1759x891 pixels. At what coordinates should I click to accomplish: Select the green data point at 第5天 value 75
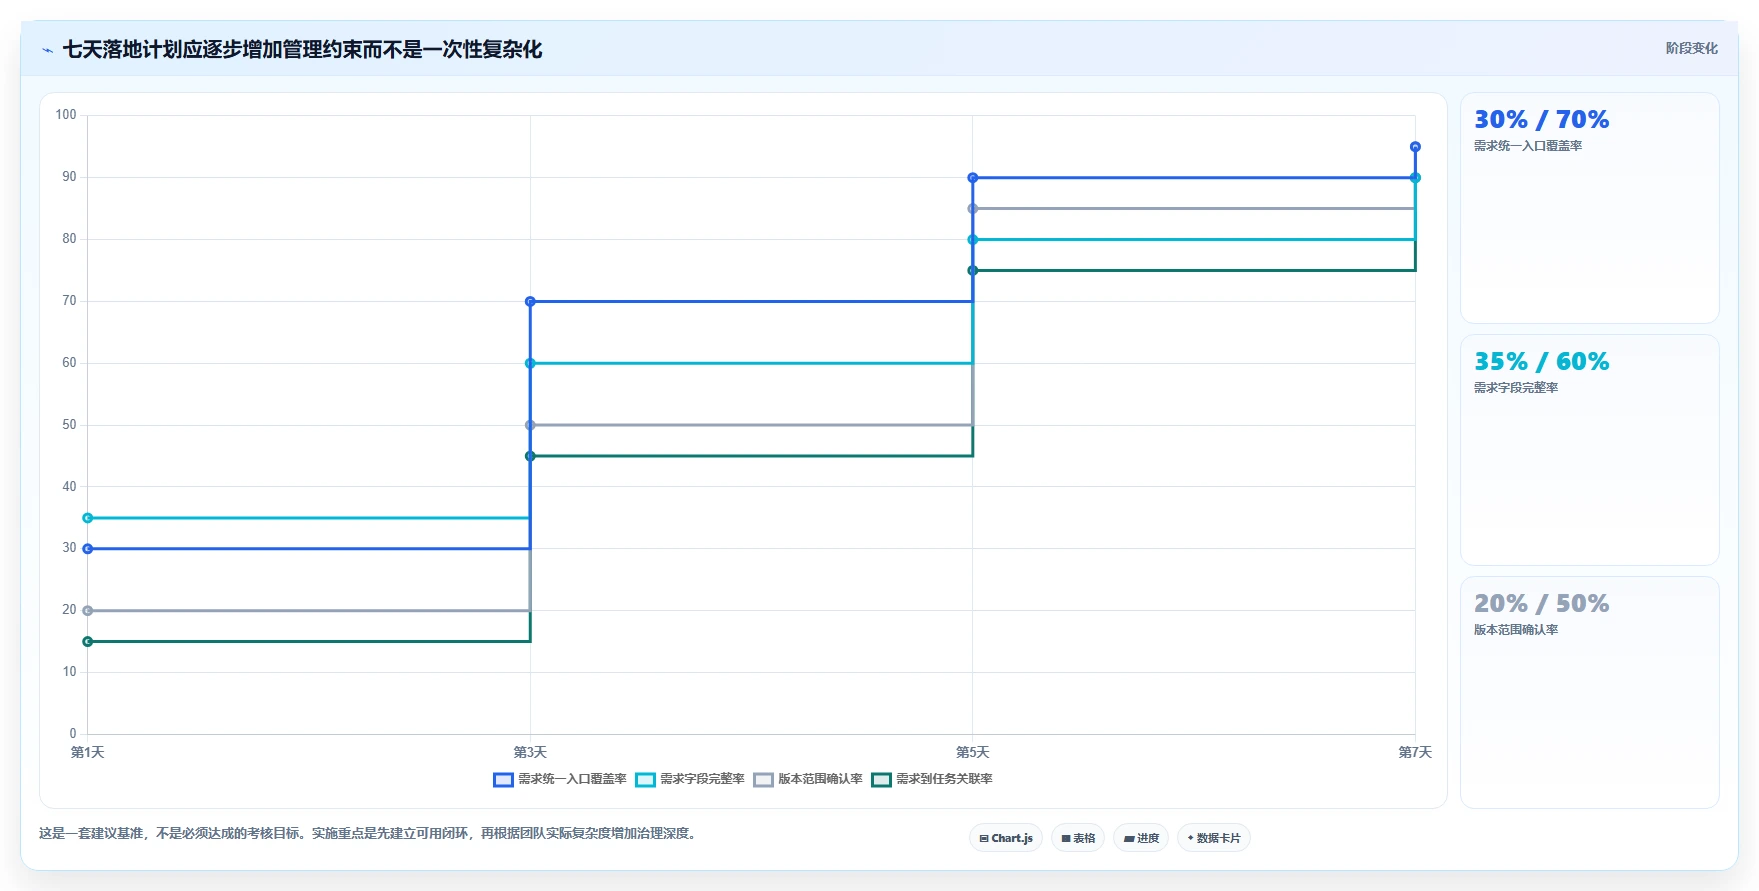[973, 270]
